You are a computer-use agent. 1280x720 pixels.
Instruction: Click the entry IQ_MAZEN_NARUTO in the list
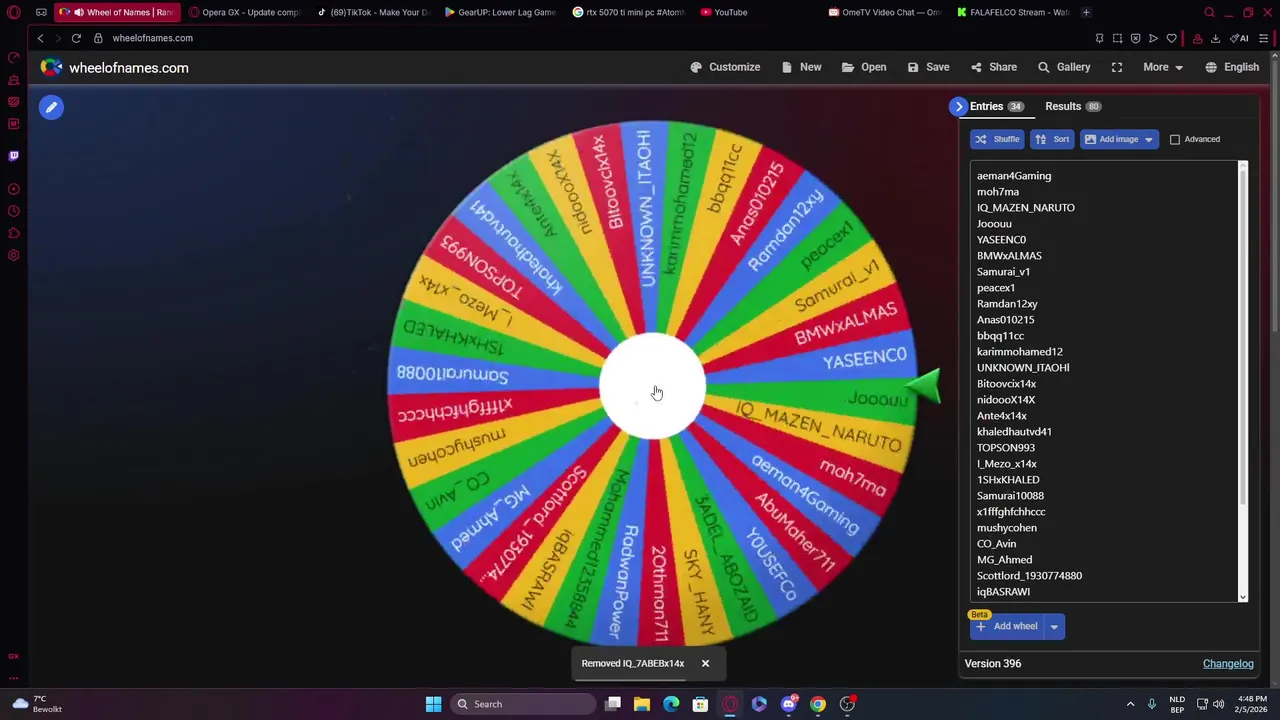pos(1026,208)
